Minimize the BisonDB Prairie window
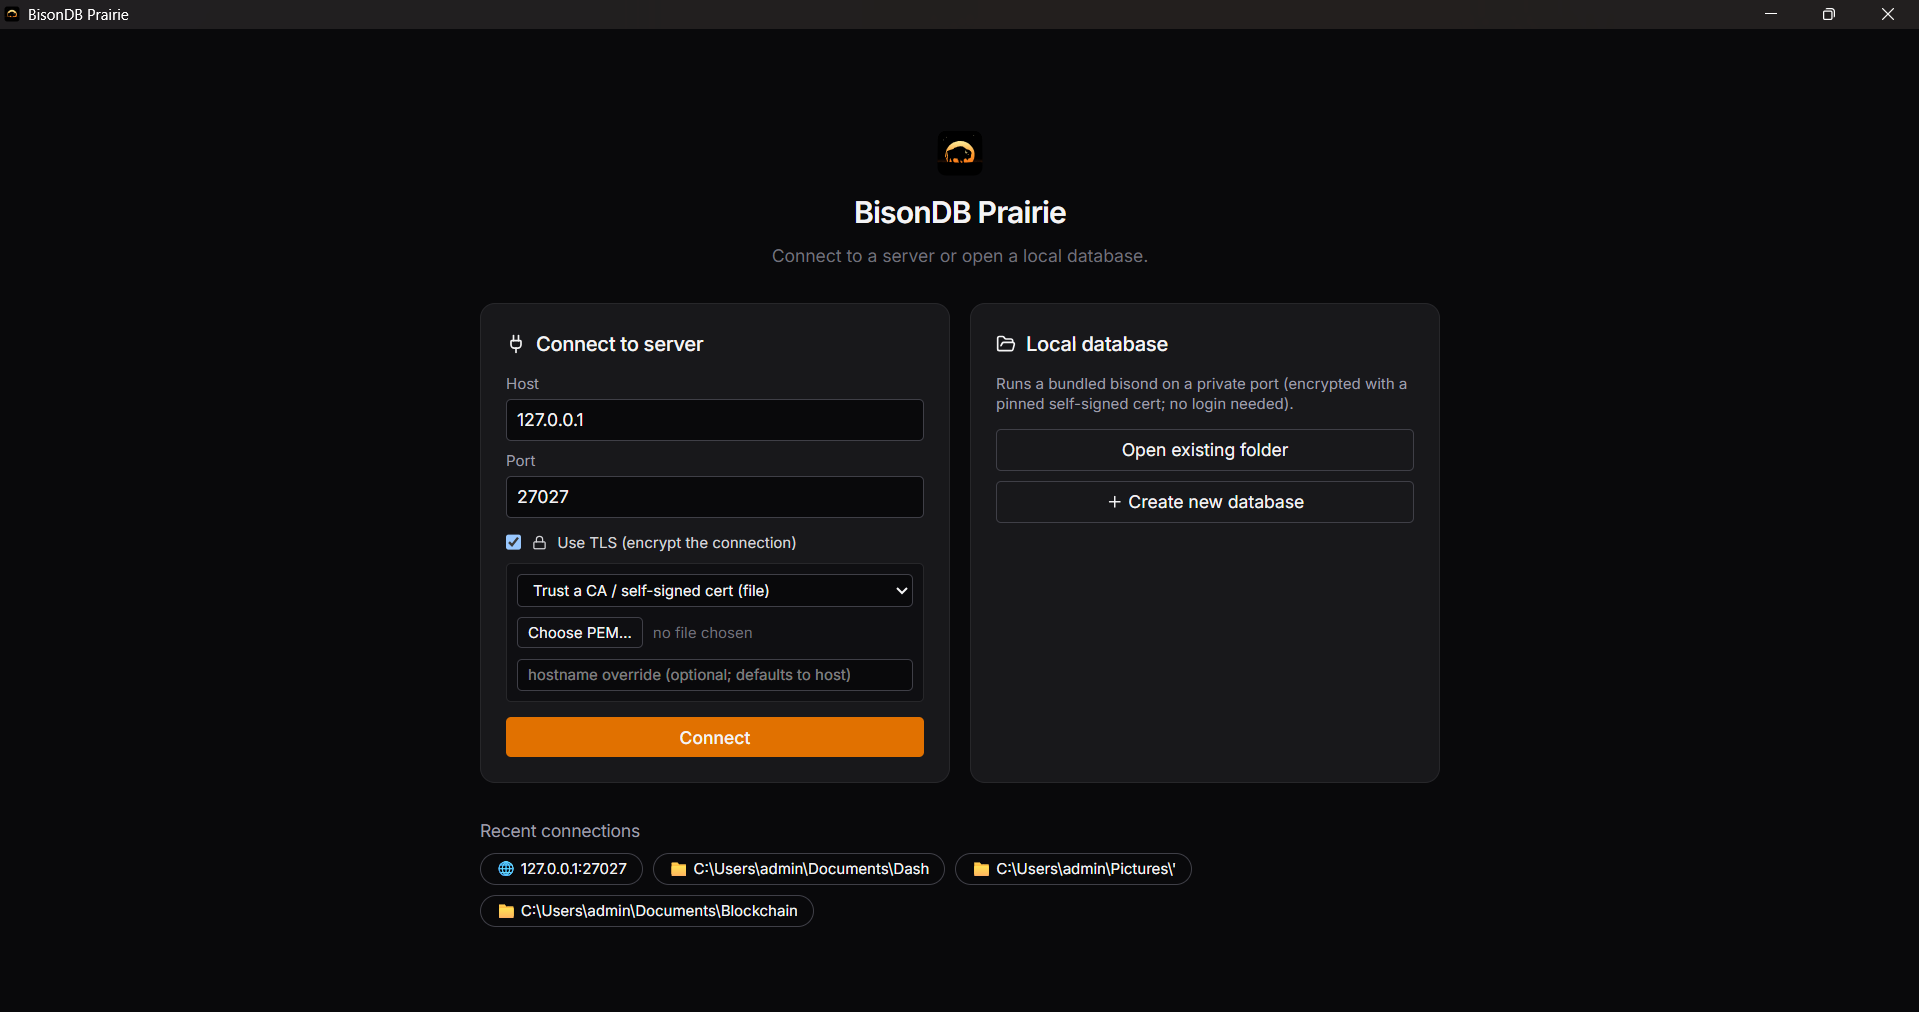Screen dimensions: 1919x1012 pos(1771,14)
